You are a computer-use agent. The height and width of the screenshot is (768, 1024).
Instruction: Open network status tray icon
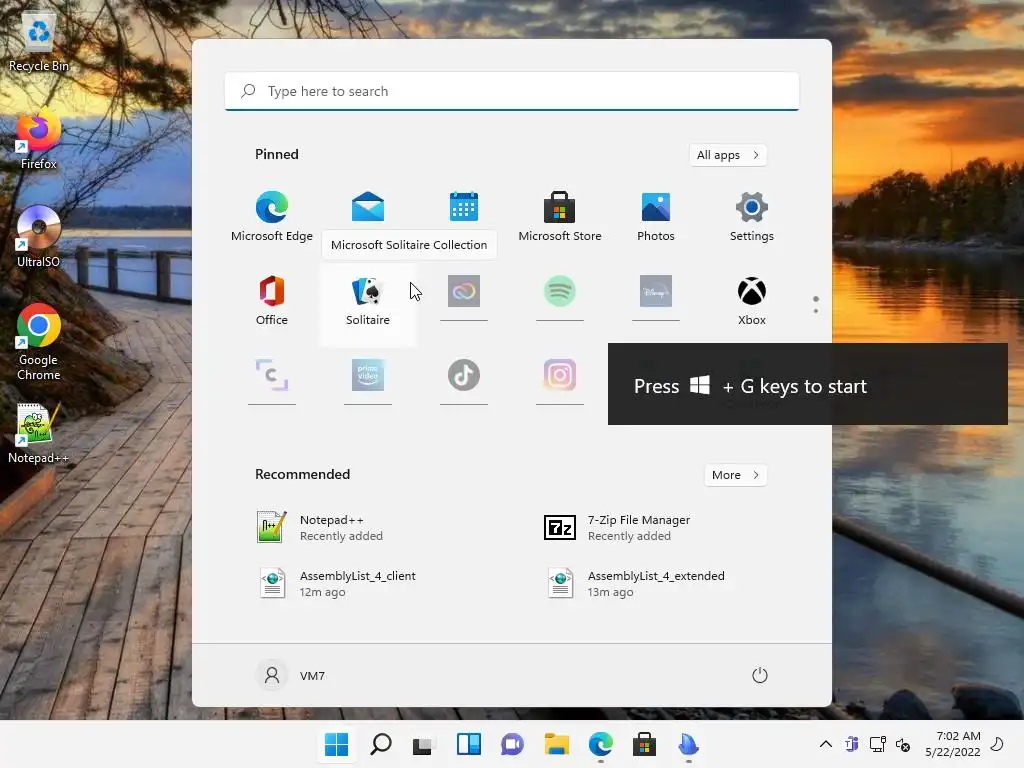pos(878,744)
